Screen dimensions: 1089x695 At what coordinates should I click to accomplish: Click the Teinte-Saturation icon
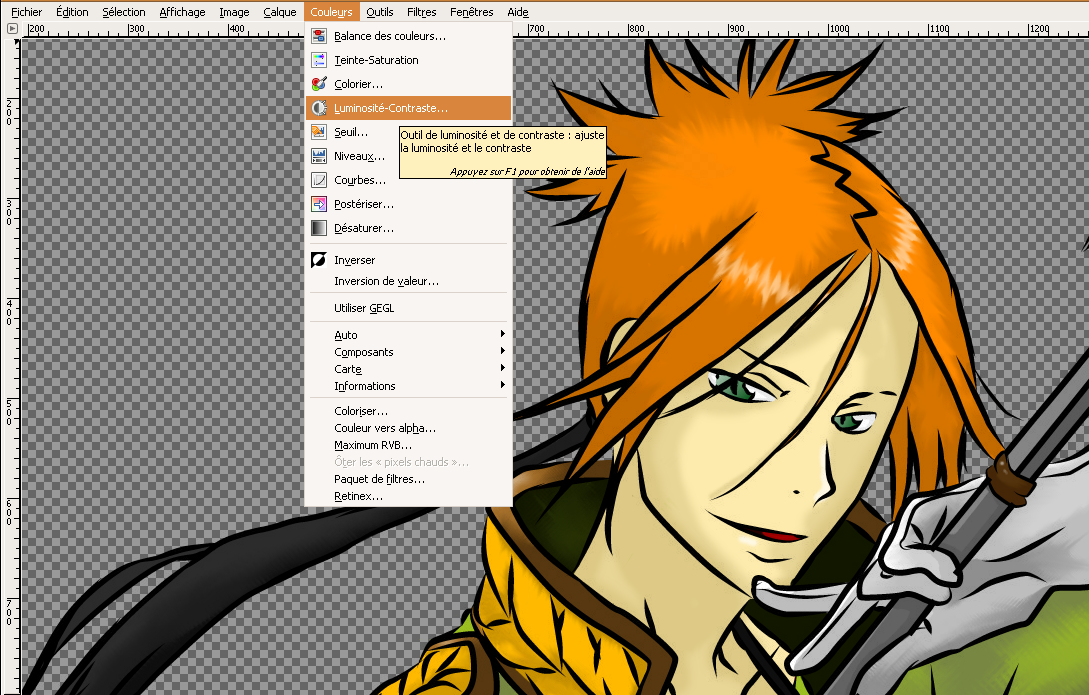(319, 60)
